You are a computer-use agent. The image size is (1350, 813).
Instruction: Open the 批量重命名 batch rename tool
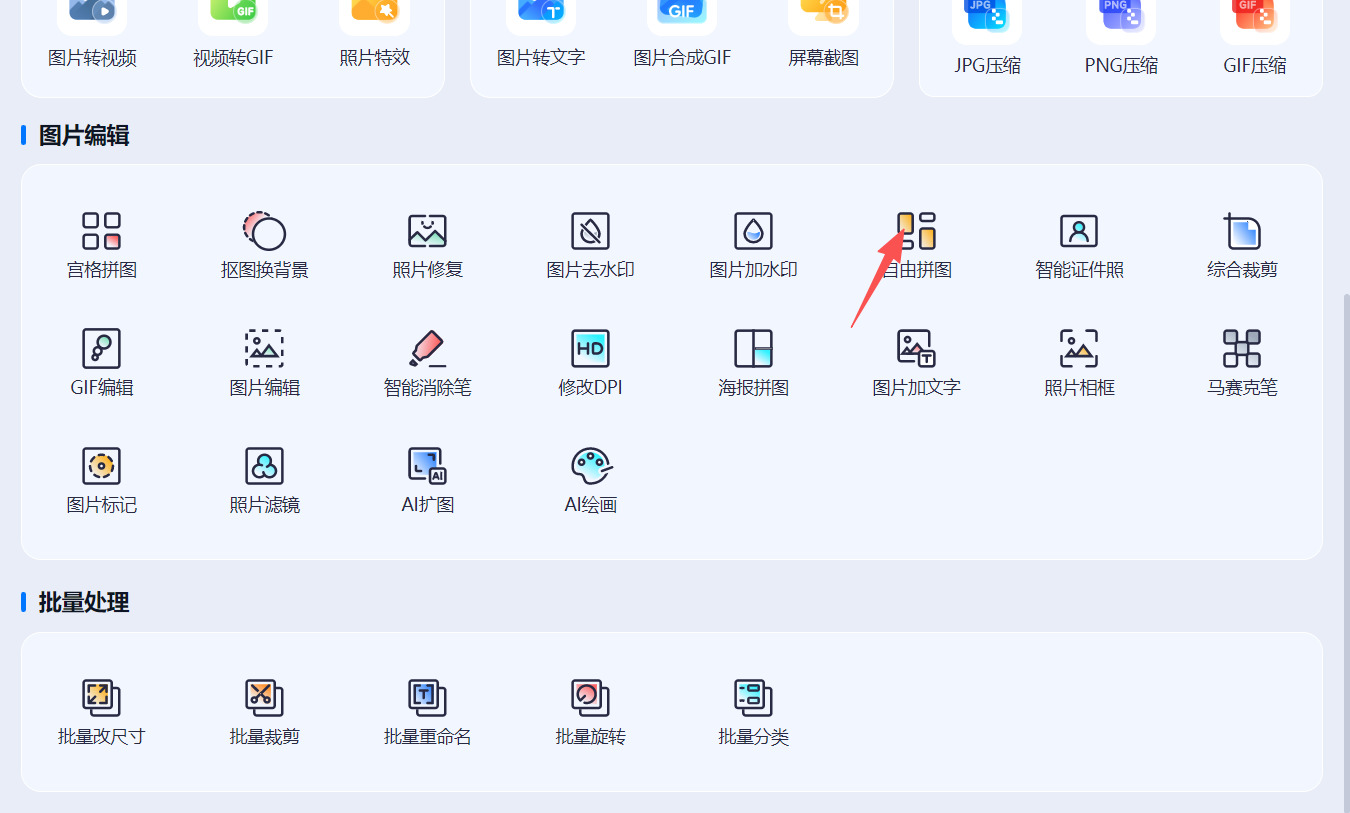pyautogui.click(x=428, y=712)
